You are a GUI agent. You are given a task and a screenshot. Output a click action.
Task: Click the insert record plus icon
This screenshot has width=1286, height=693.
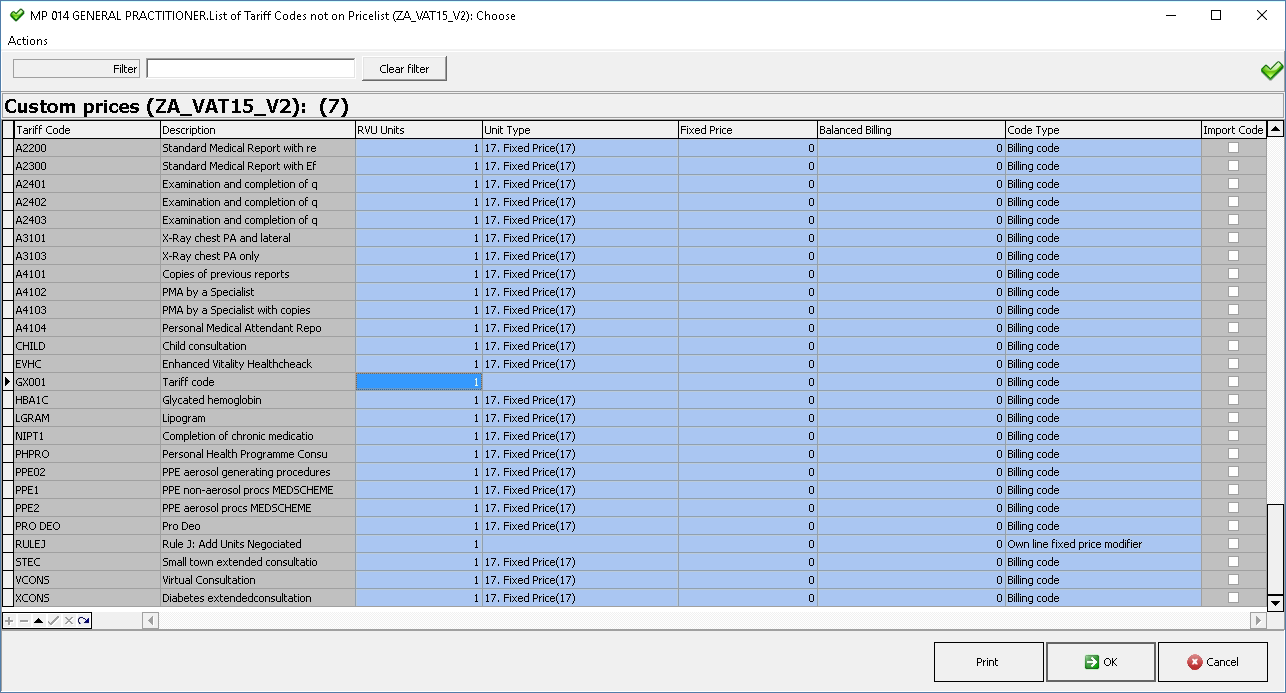coord(9,621)
